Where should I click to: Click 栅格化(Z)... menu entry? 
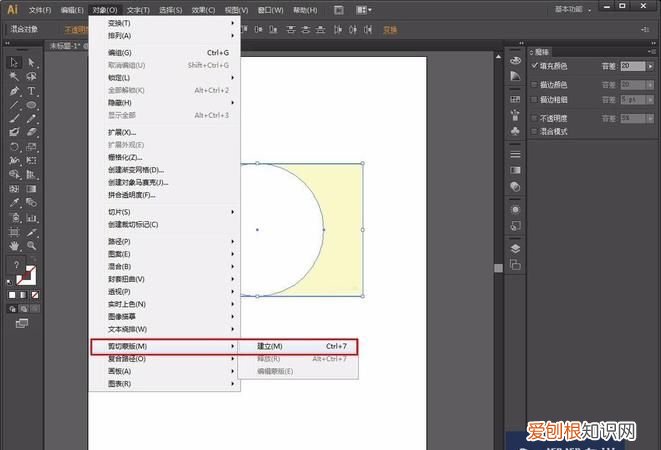coord(164,157)
